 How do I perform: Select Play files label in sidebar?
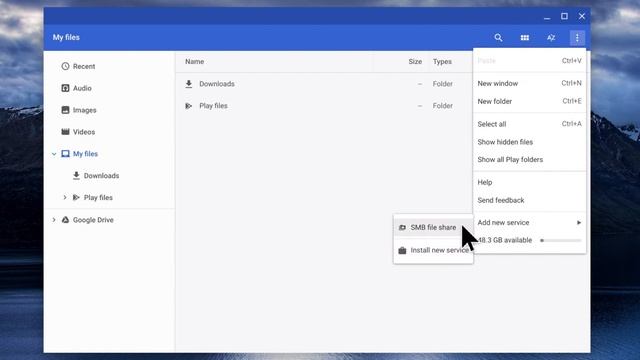coord(98,198)
